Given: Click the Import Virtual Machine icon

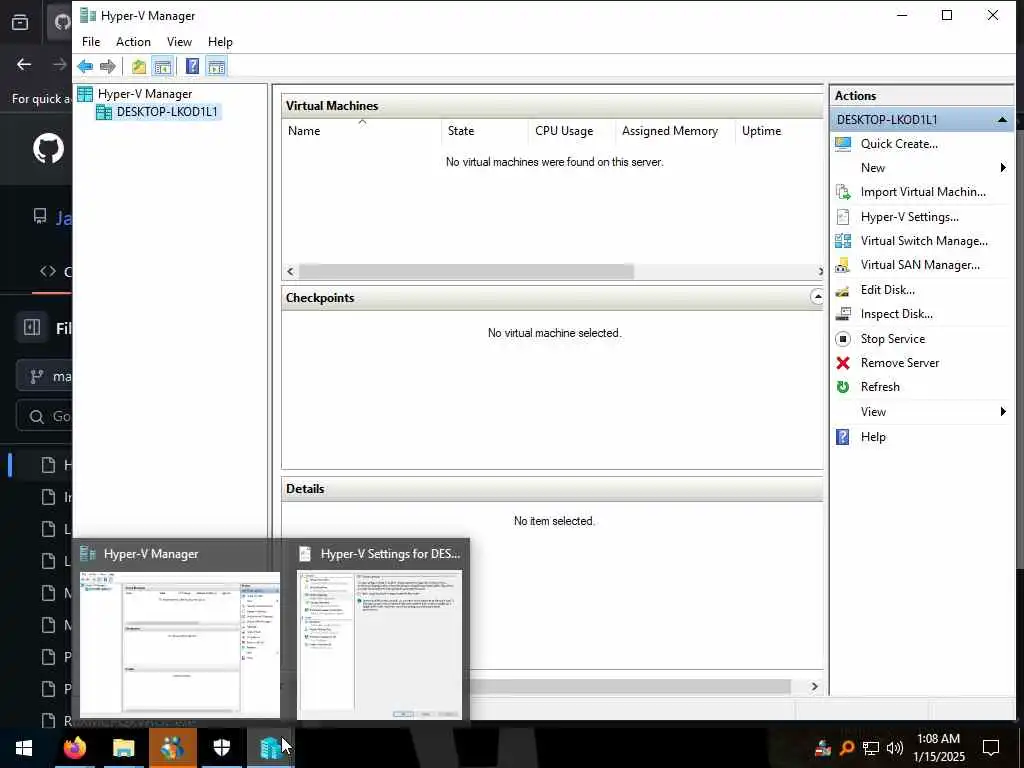Looking at the screenshot, I should (843, 192).
